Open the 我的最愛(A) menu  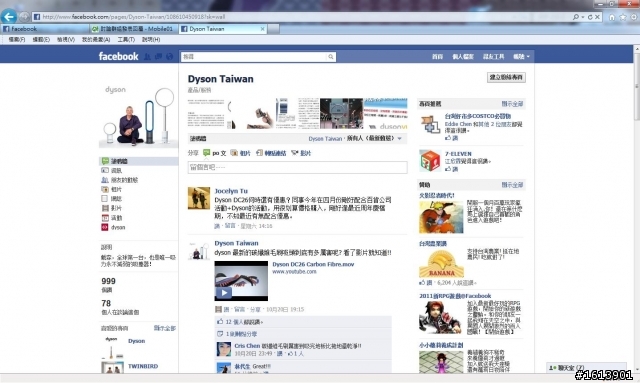point(96,40)
